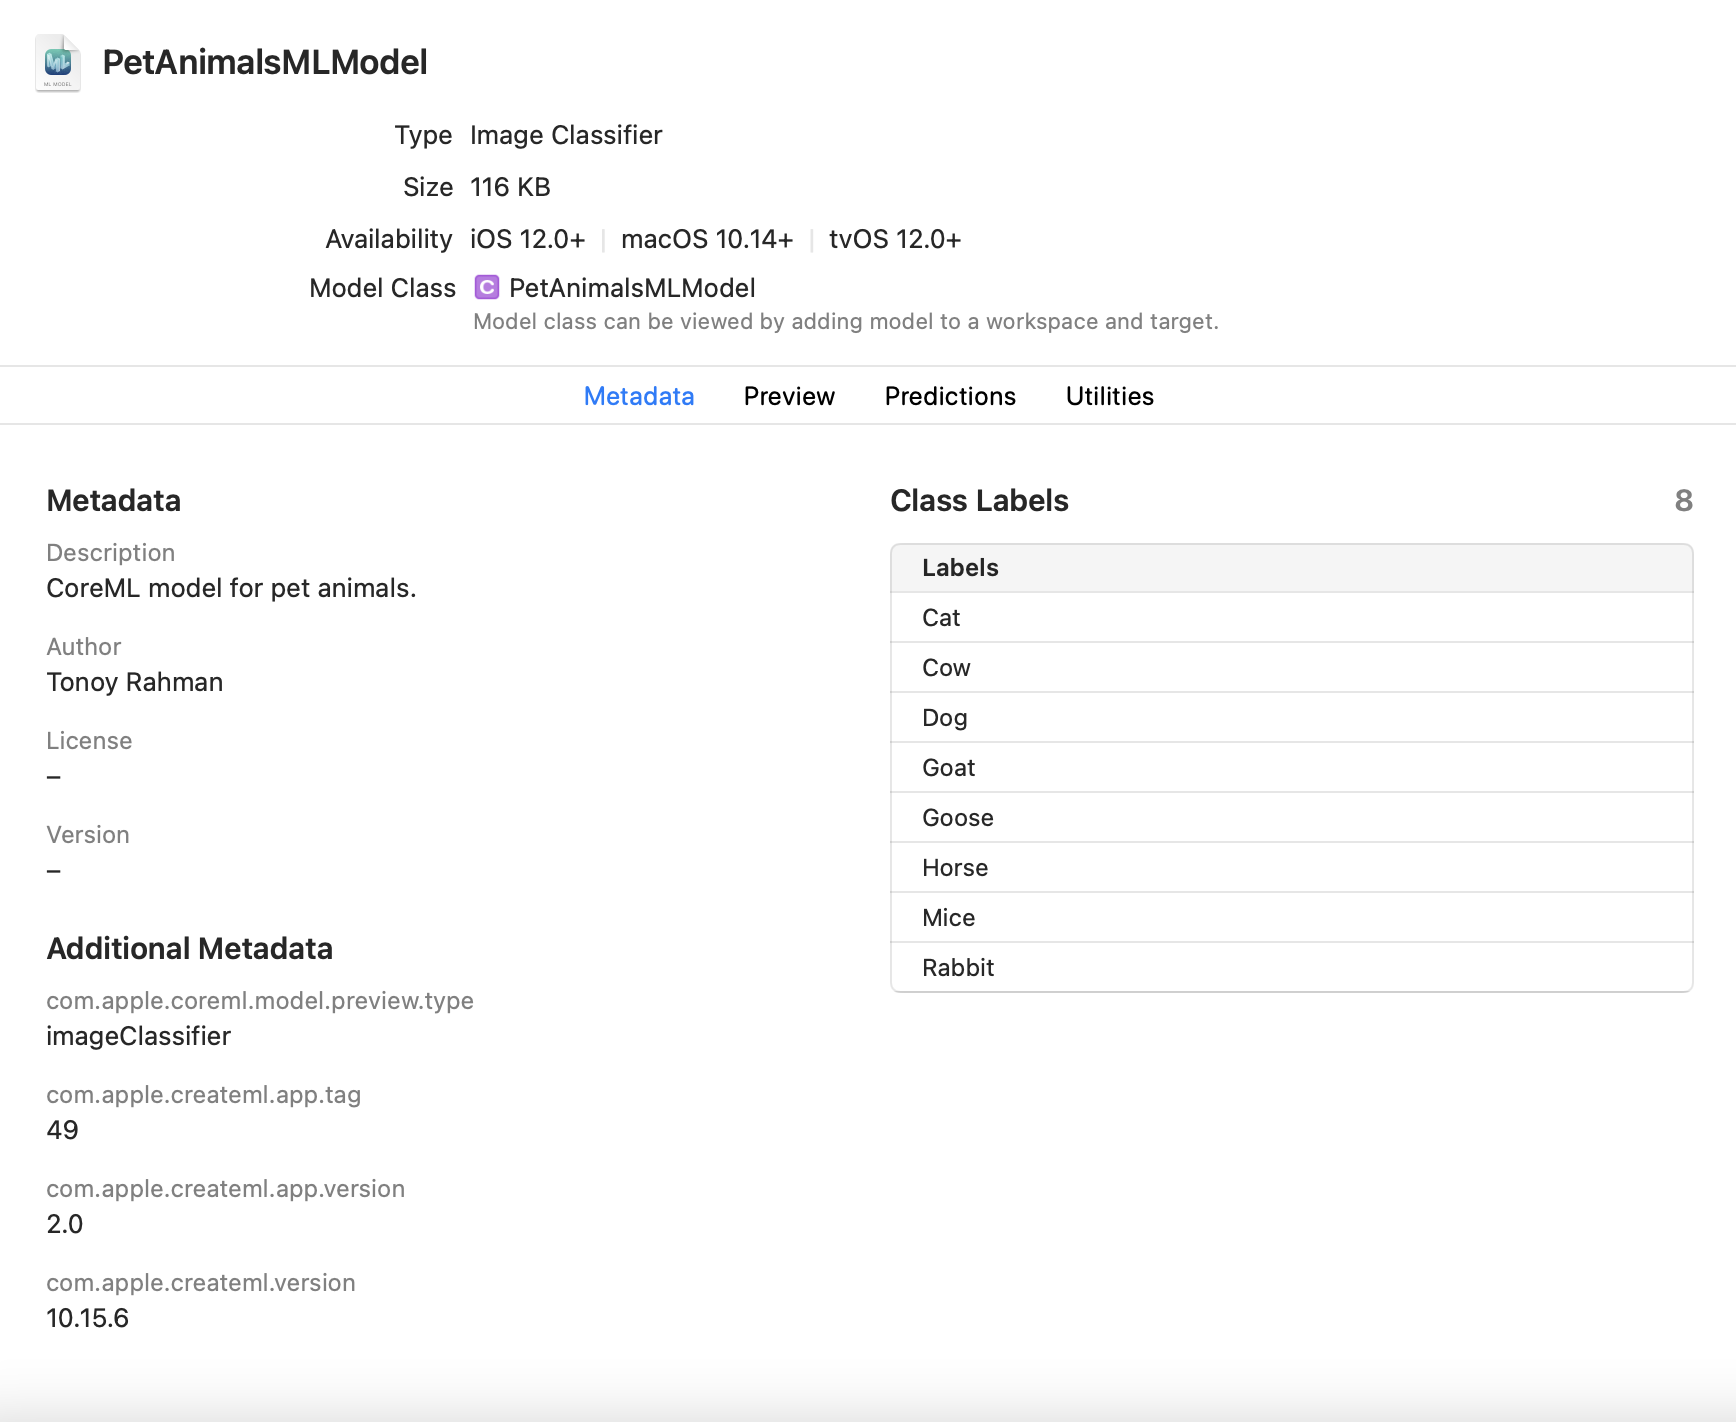Viewport: 1736px width, 1422px height.
Task: Switch to the Preview tab
Action: point(789,397)
